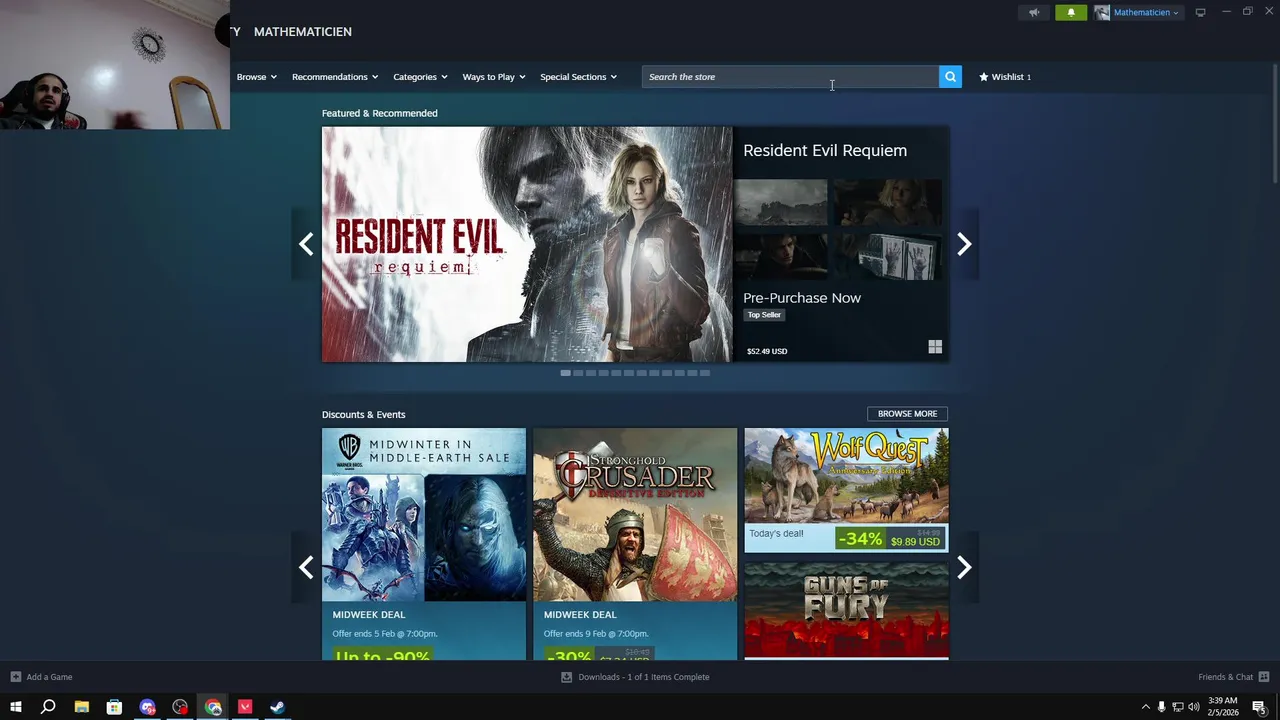Open Discord from the taskbar
This screenshot has width=1280, height=720.
click(147, 707)
